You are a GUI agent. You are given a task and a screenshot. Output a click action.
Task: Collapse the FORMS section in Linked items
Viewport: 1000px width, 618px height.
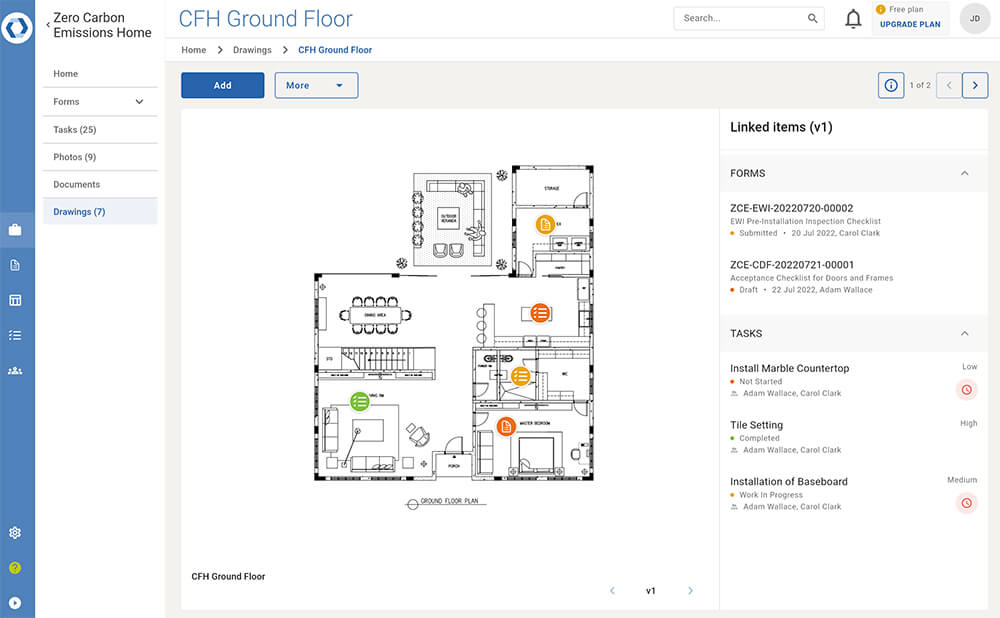(x=964, y=173)
